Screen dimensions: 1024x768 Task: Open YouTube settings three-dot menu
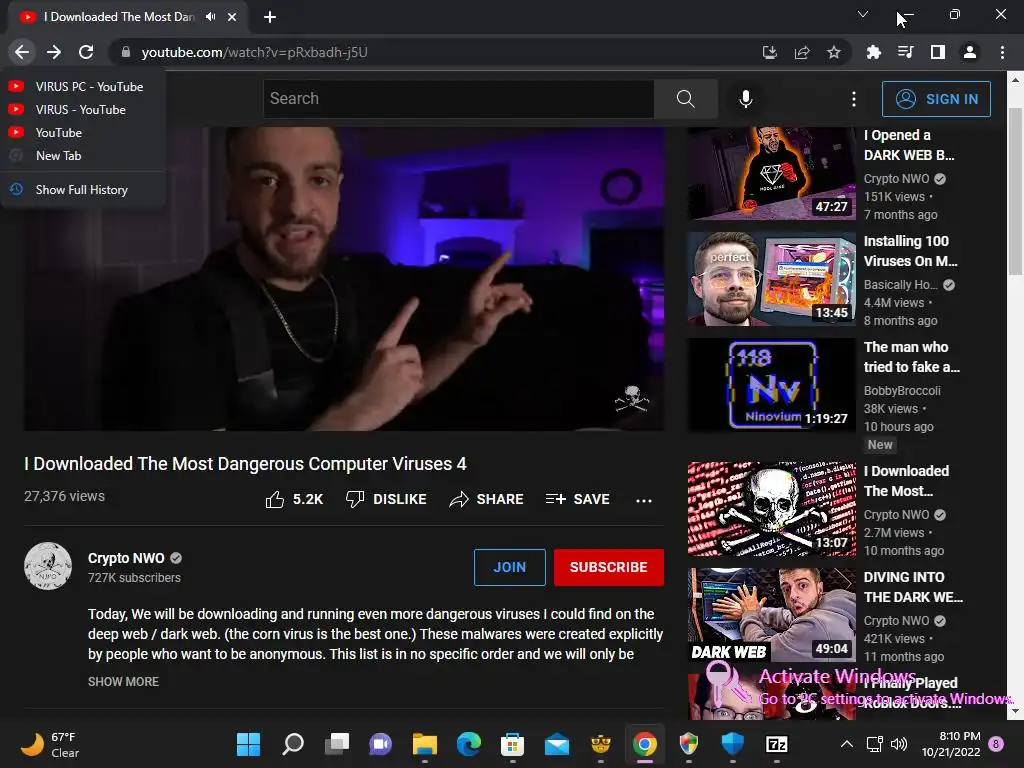pos(854,99)
